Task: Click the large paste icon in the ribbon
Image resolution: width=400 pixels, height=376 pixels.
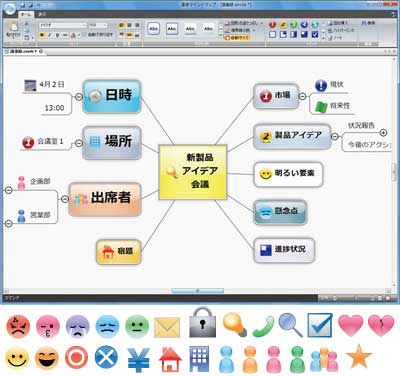Action: pos(13,29)
